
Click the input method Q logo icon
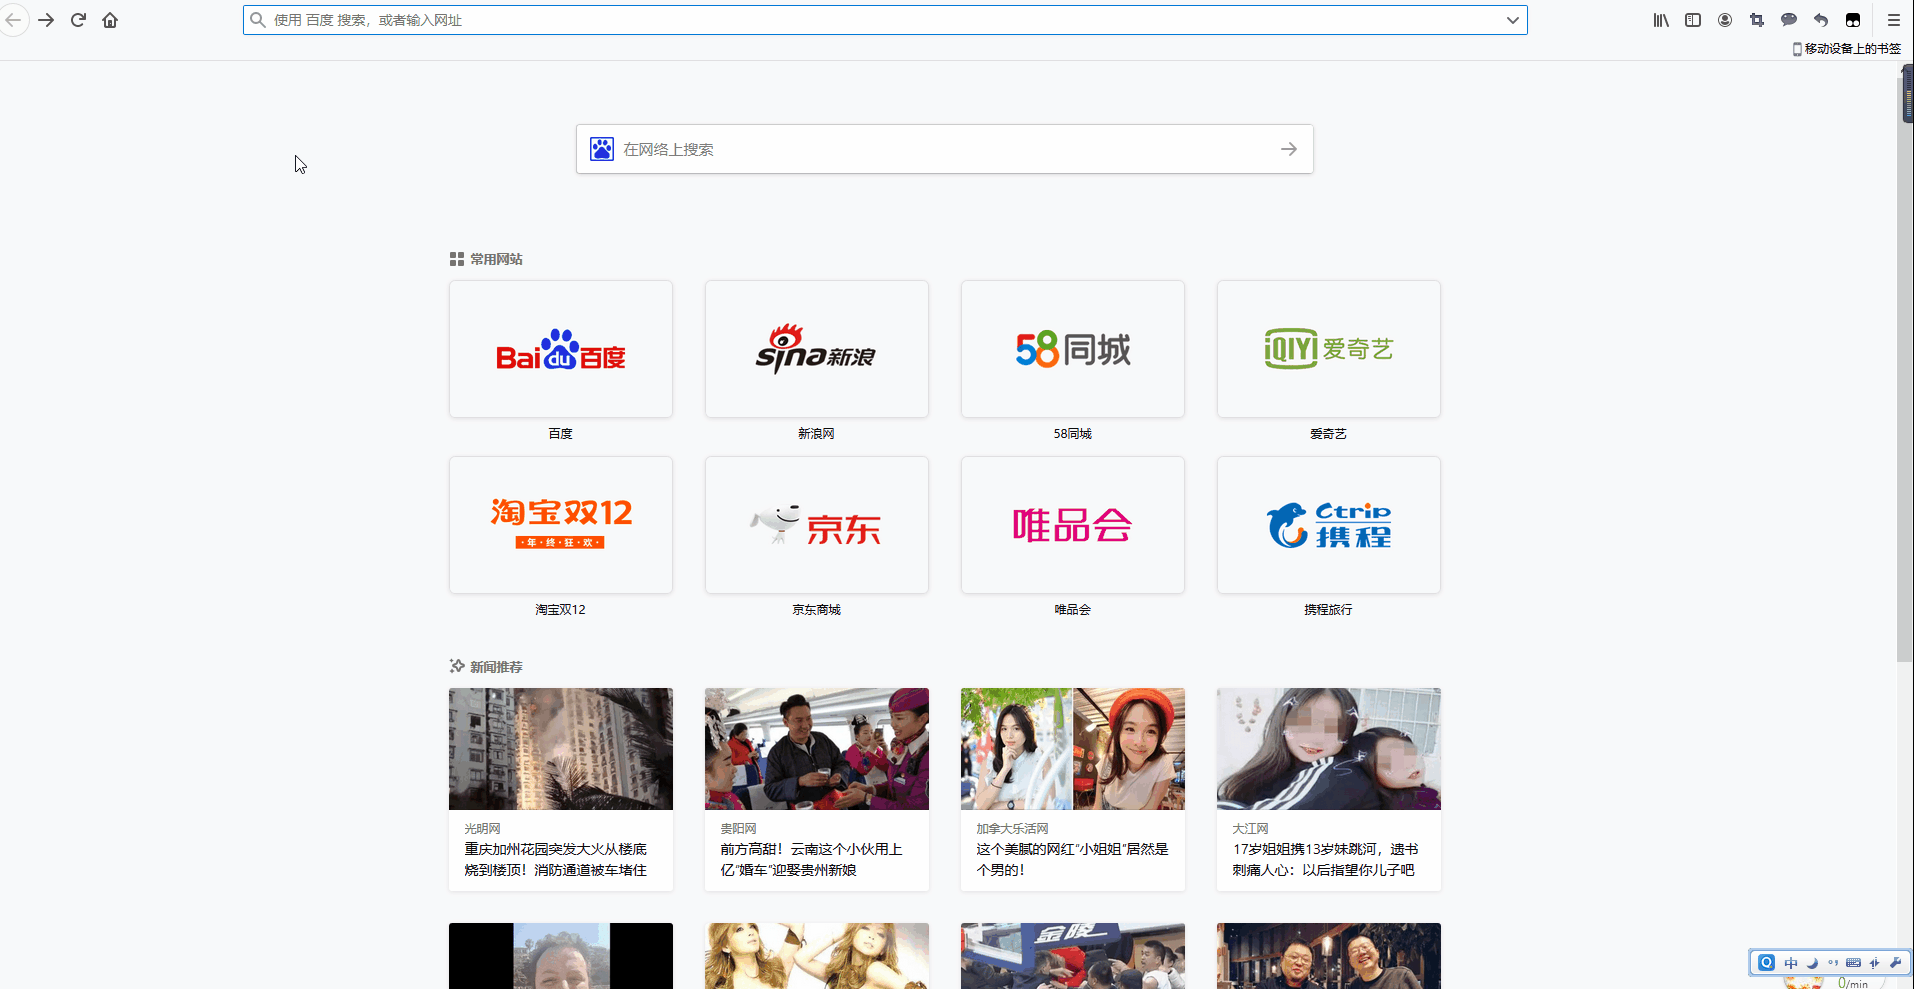point(1767,963)
